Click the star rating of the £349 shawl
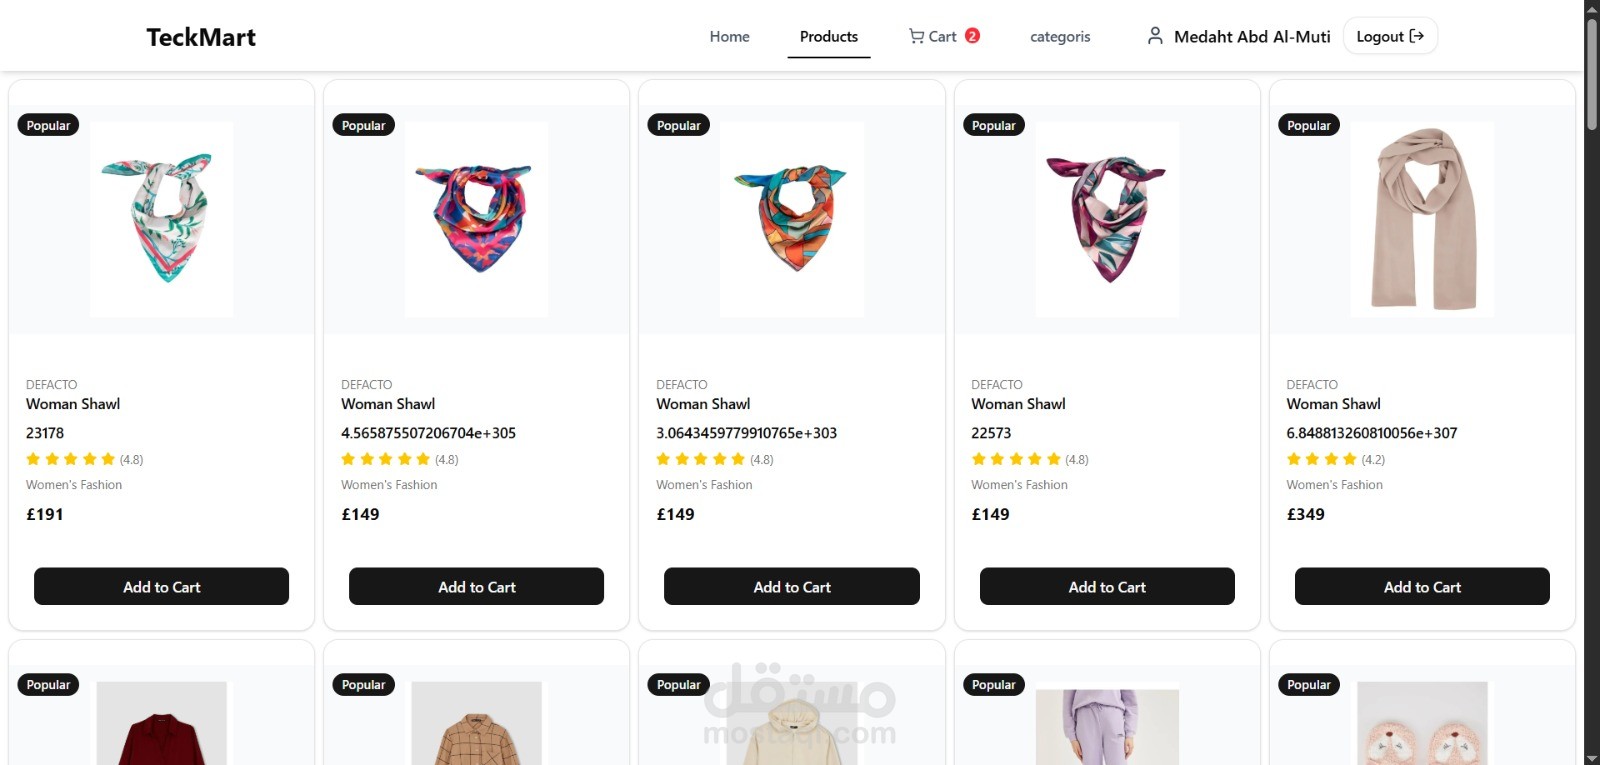 coord(1321,459)
